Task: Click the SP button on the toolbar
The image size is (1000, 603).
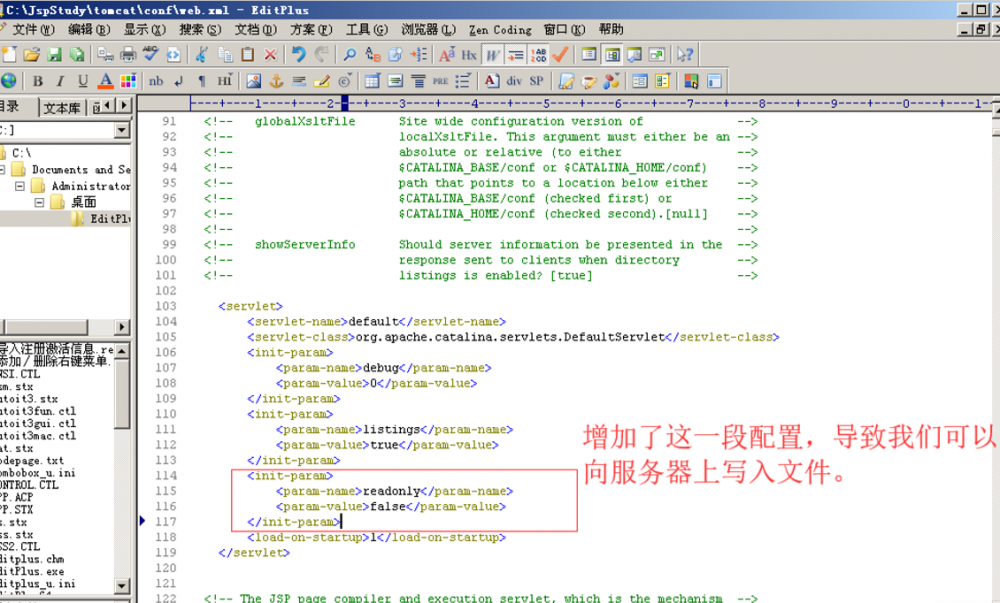Action: [535, 79]
